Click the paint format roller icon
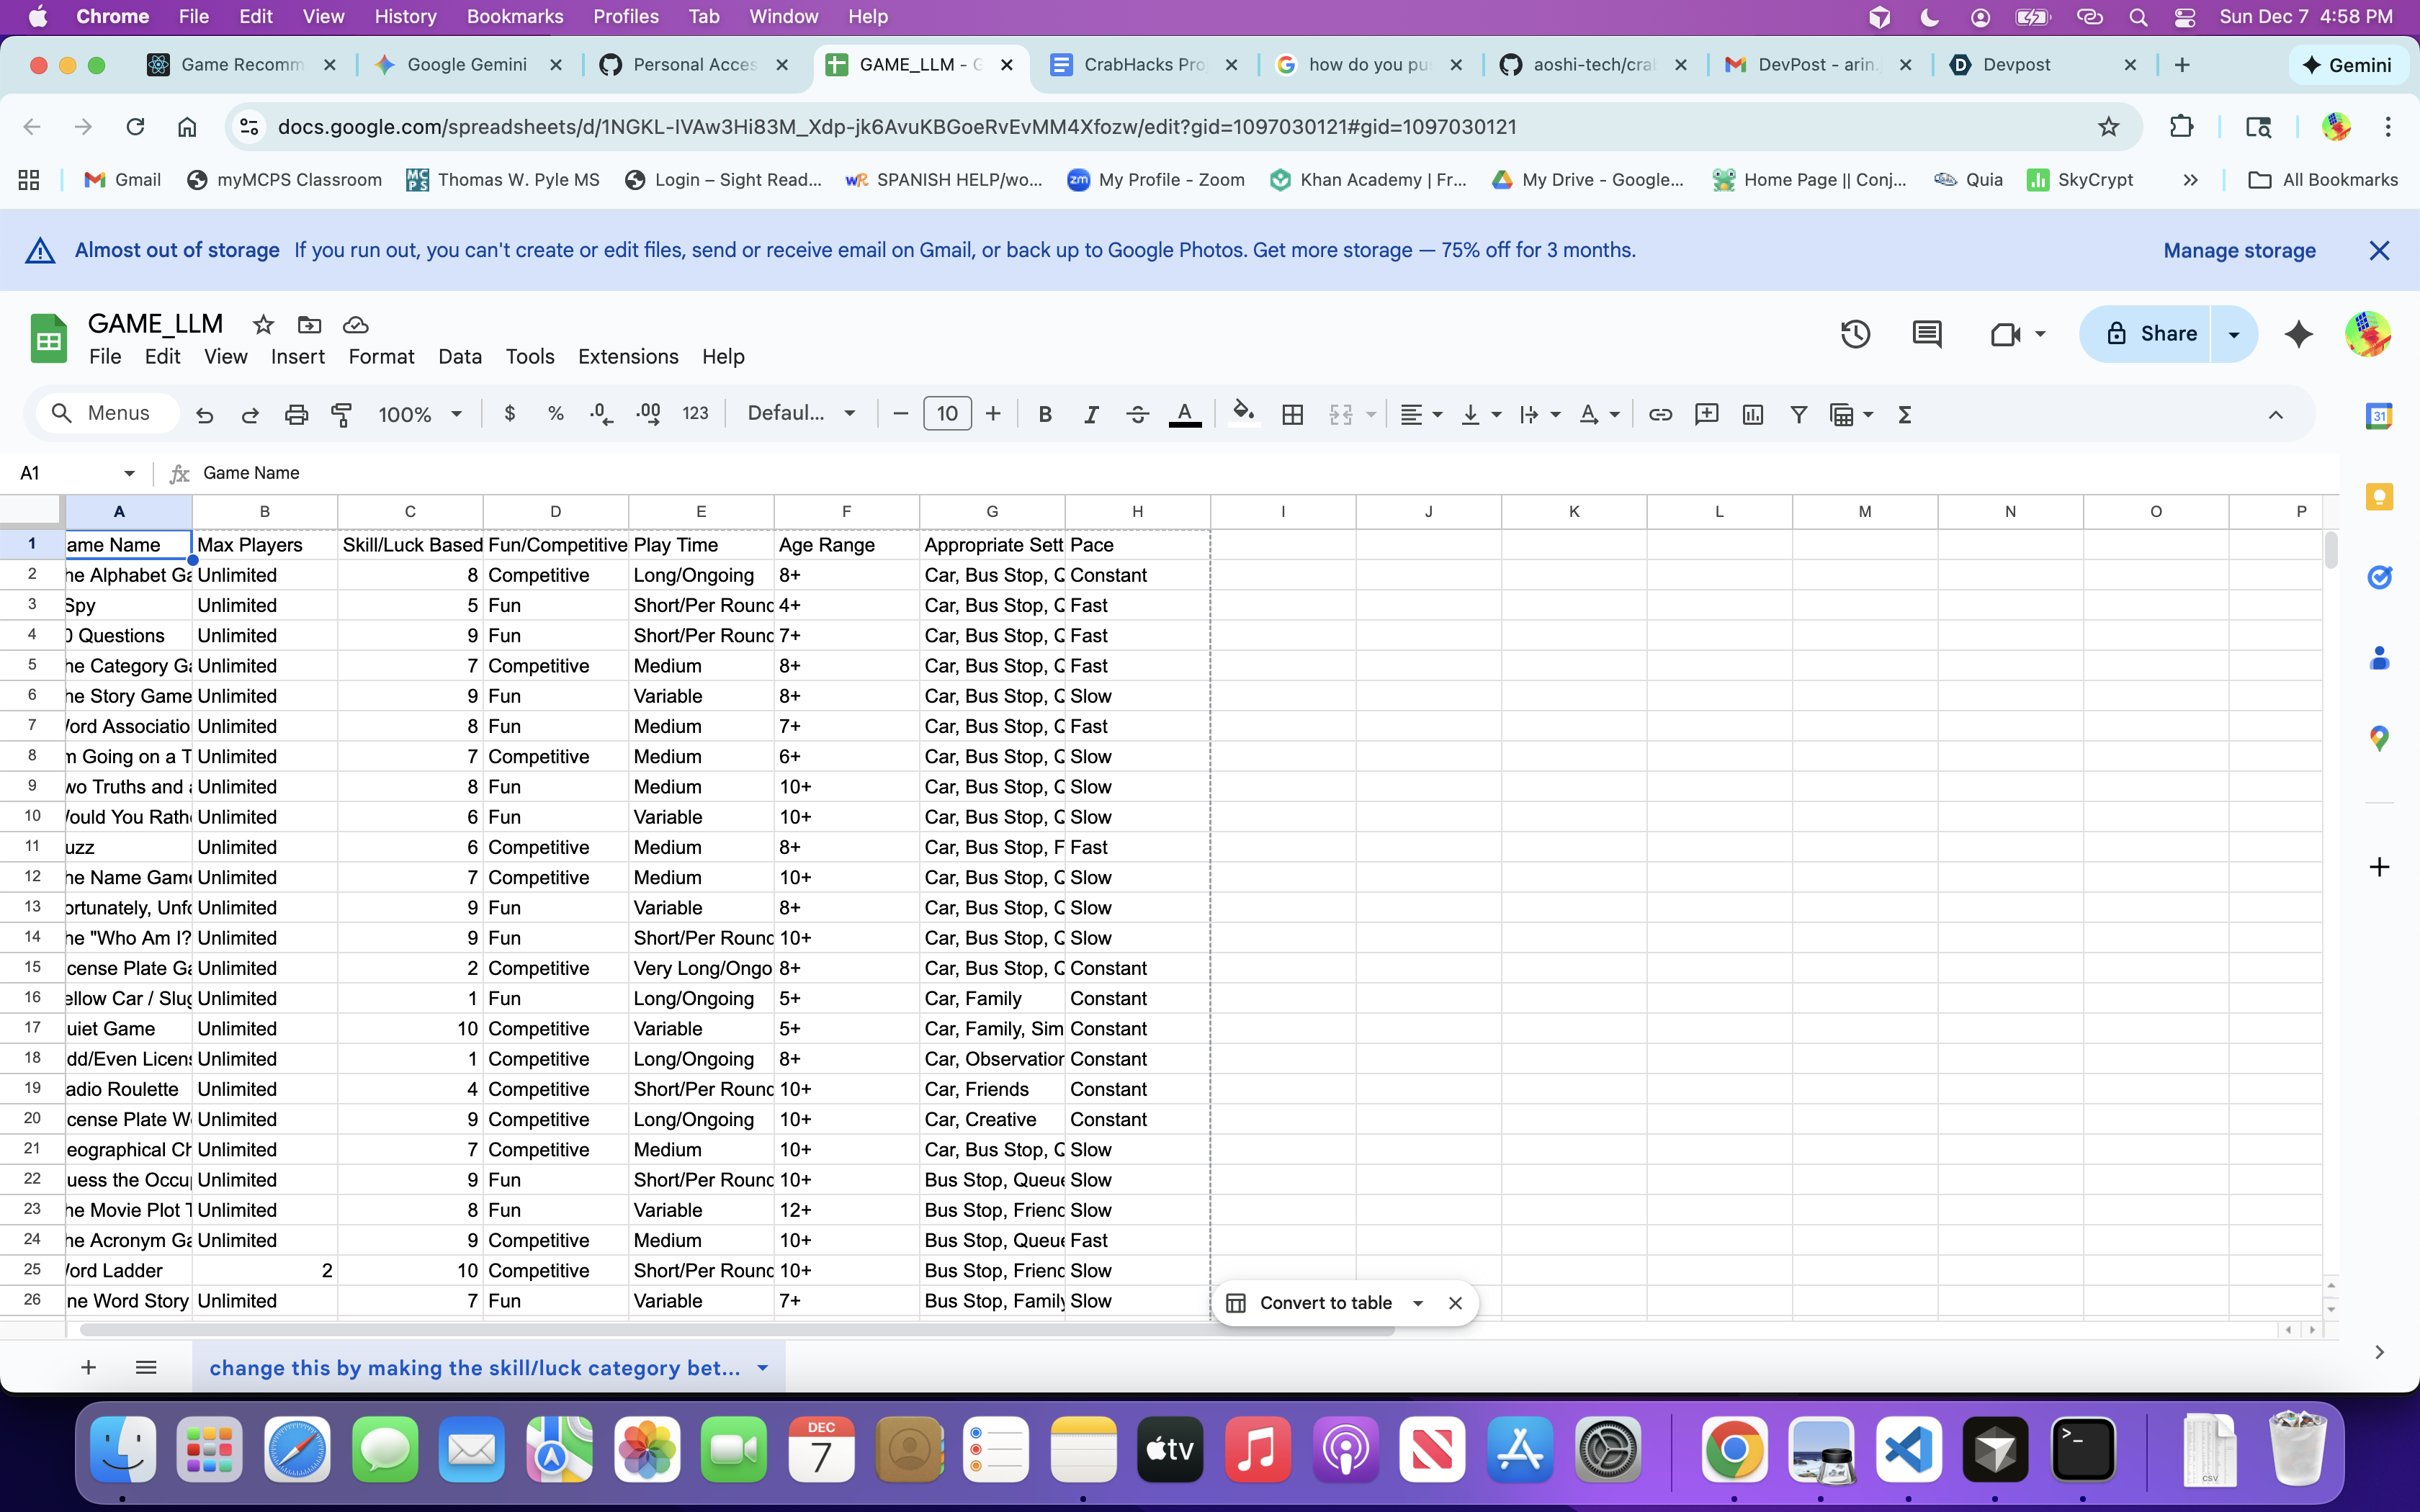The image size is (2420, 1512). click(342, 414)
